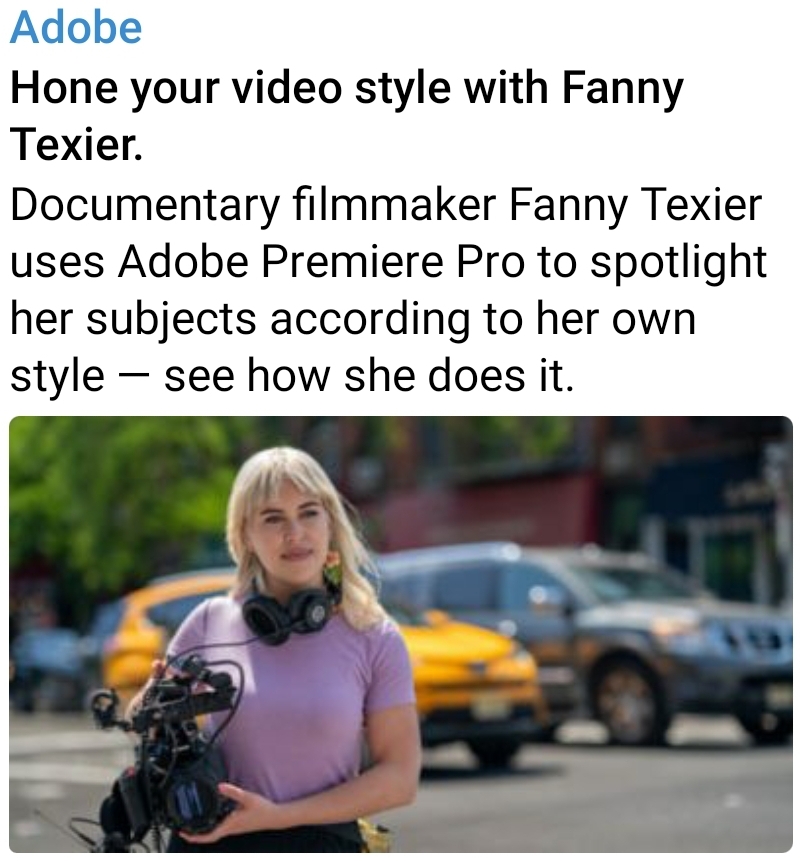Click the word "Documentary" starting the description
This screenshot has height=861, width=805.
click(x=145, y=206)
